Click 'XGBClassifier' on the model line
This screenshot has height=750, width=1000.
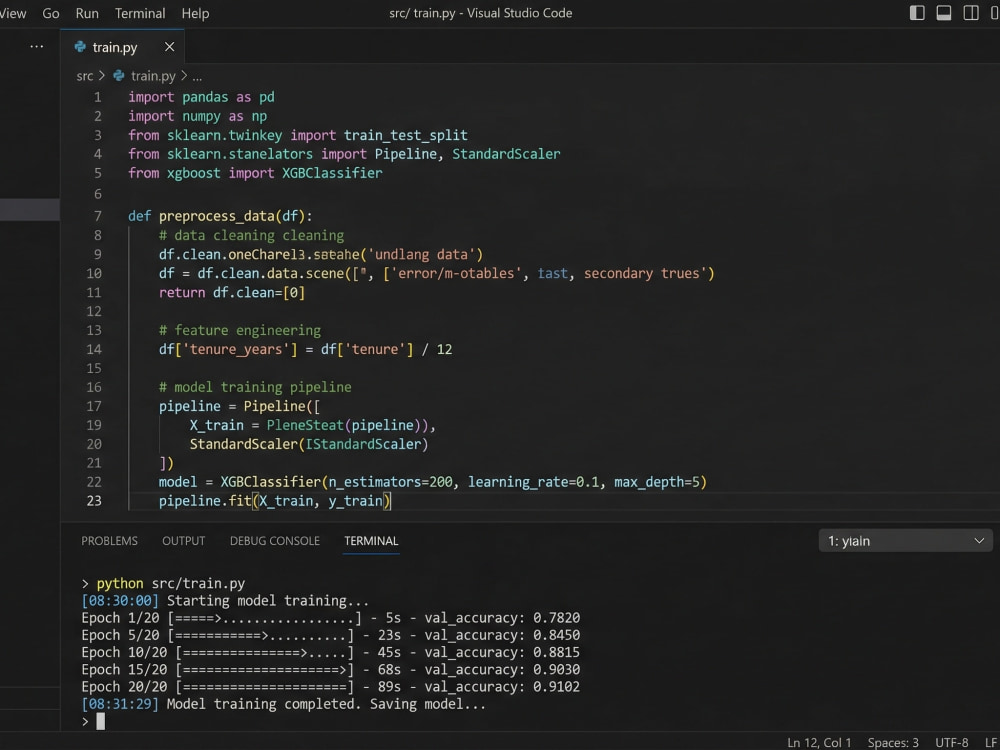pos(270,482)
